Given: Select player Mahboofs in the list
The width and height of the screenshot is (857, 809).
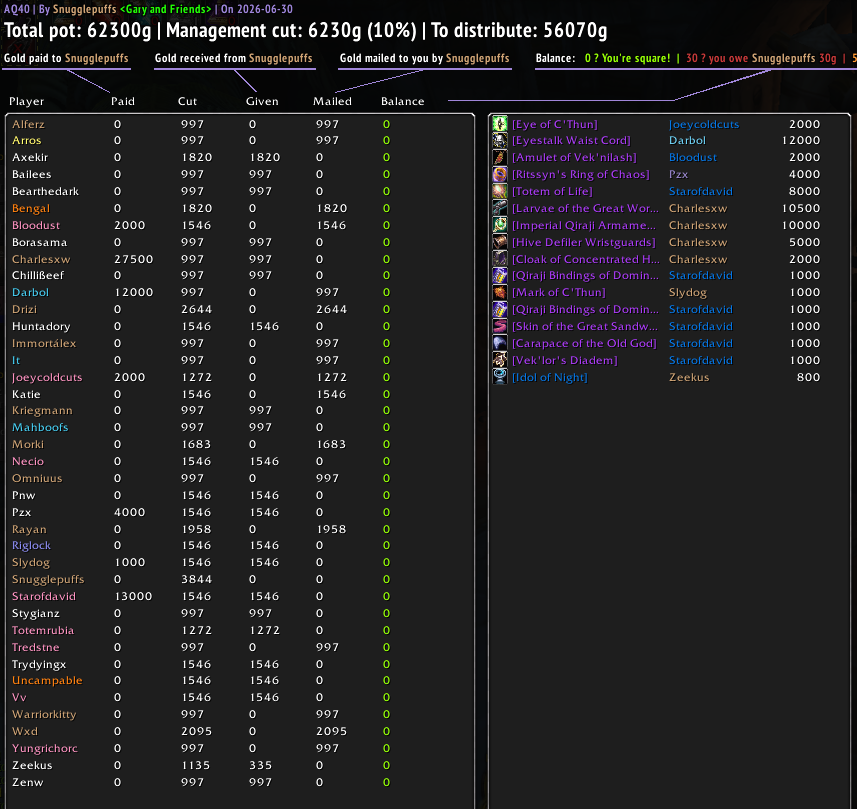Looking at the screenshot, I should 40,427.
